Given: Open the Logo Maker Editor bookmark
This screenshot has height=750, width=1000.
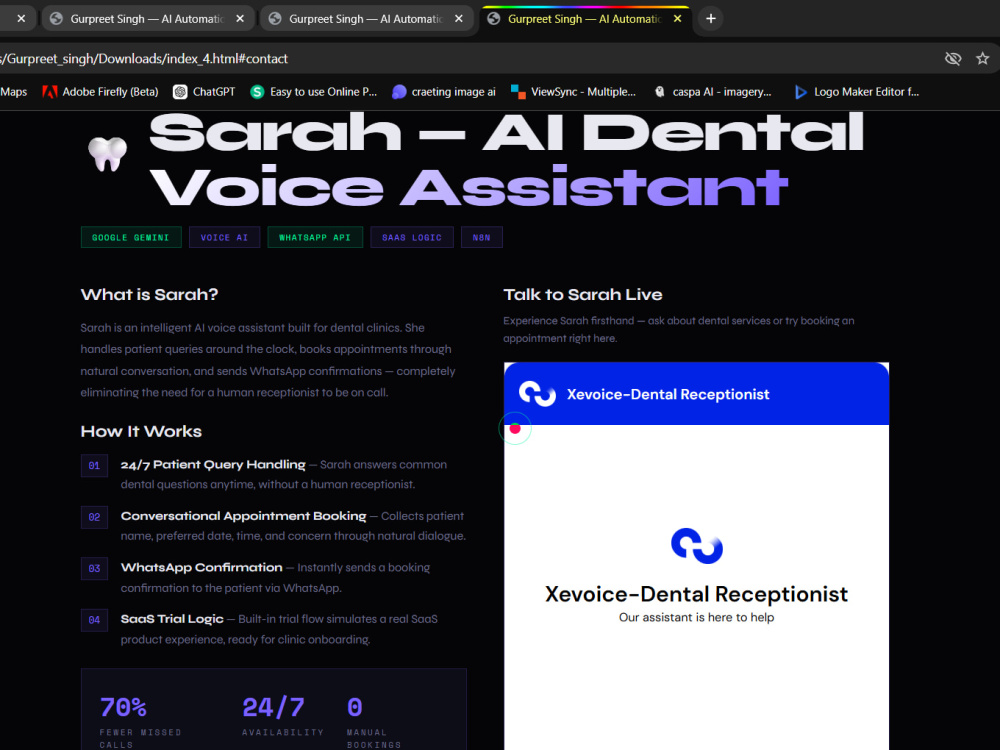Looking at the screenshot, I should click(x=857, y=92).
